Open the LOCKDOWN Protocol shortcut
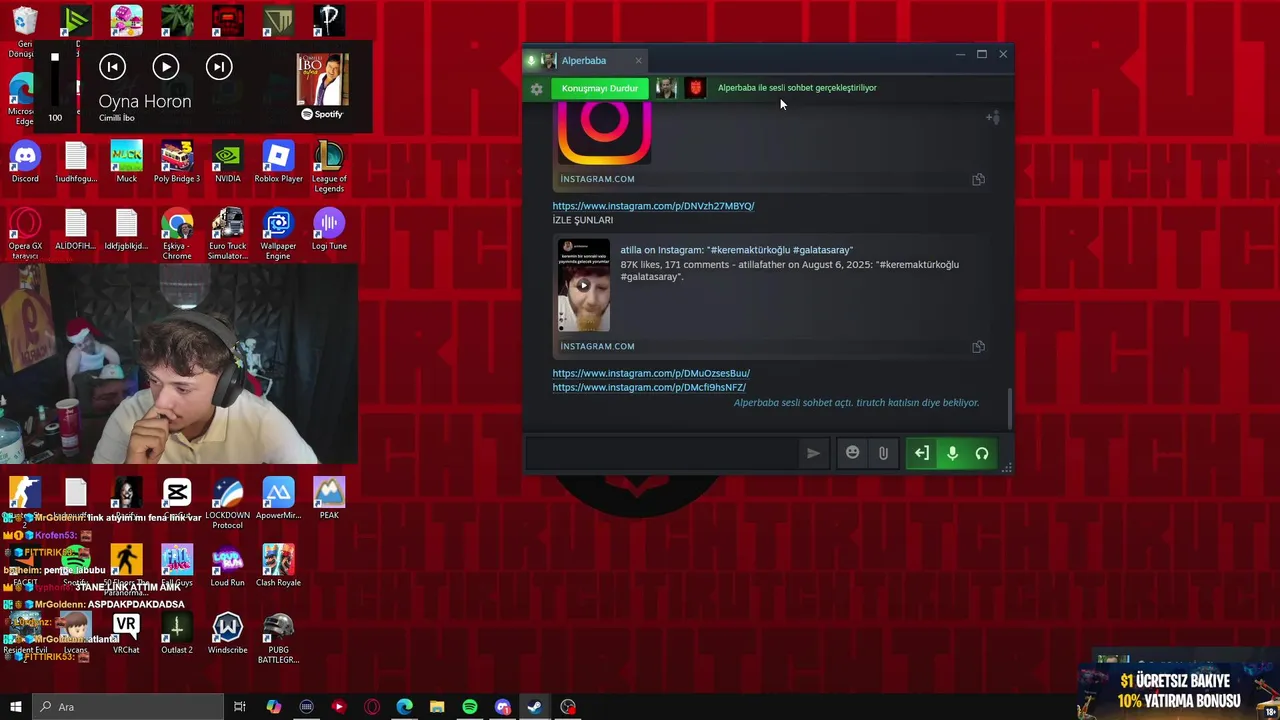This screenshot has height=720, width=1280. tap(228, 503)
